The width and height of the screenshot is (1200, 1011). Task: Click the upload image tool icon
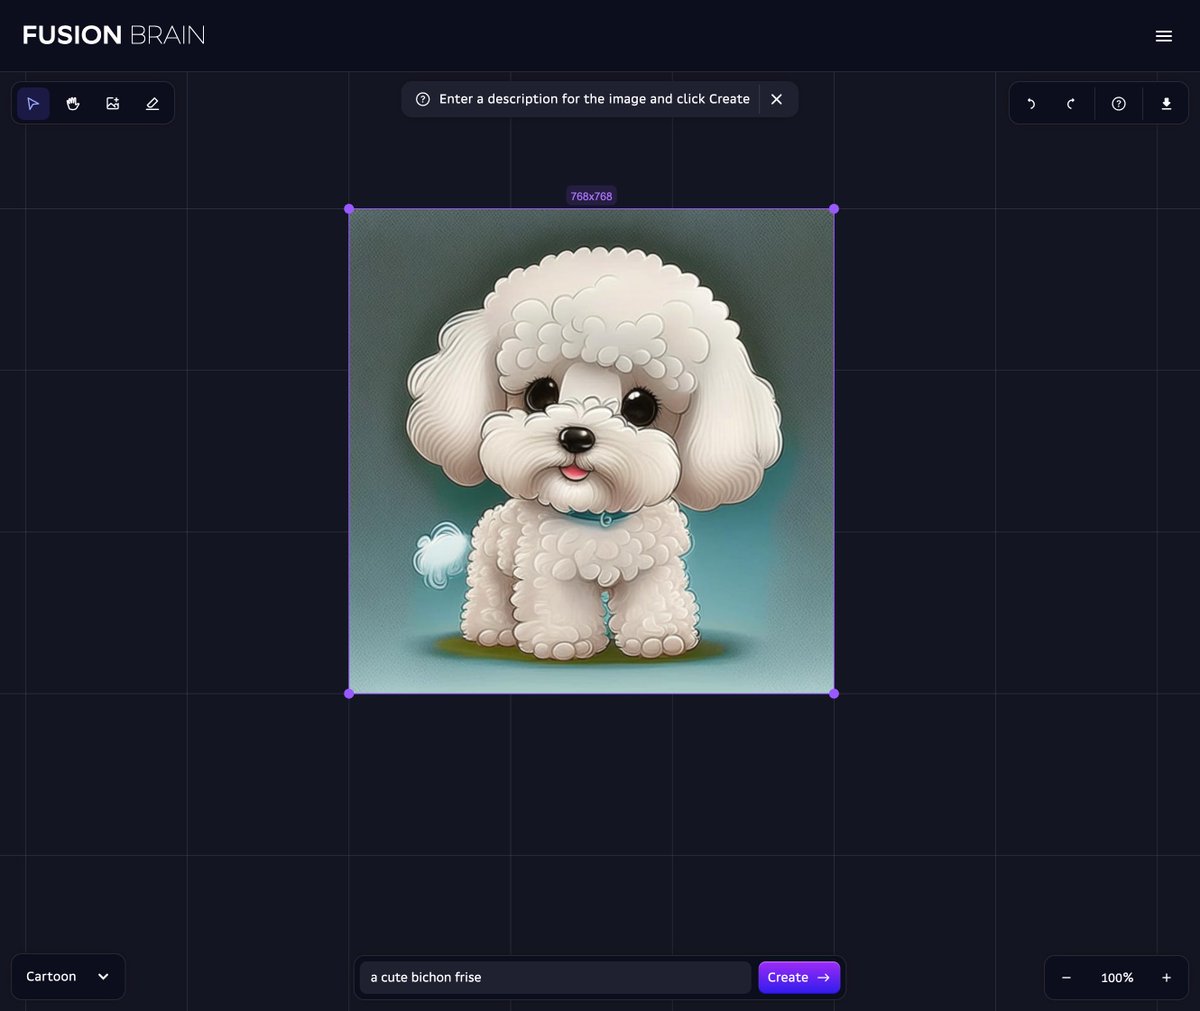click(x=113, y=103)
